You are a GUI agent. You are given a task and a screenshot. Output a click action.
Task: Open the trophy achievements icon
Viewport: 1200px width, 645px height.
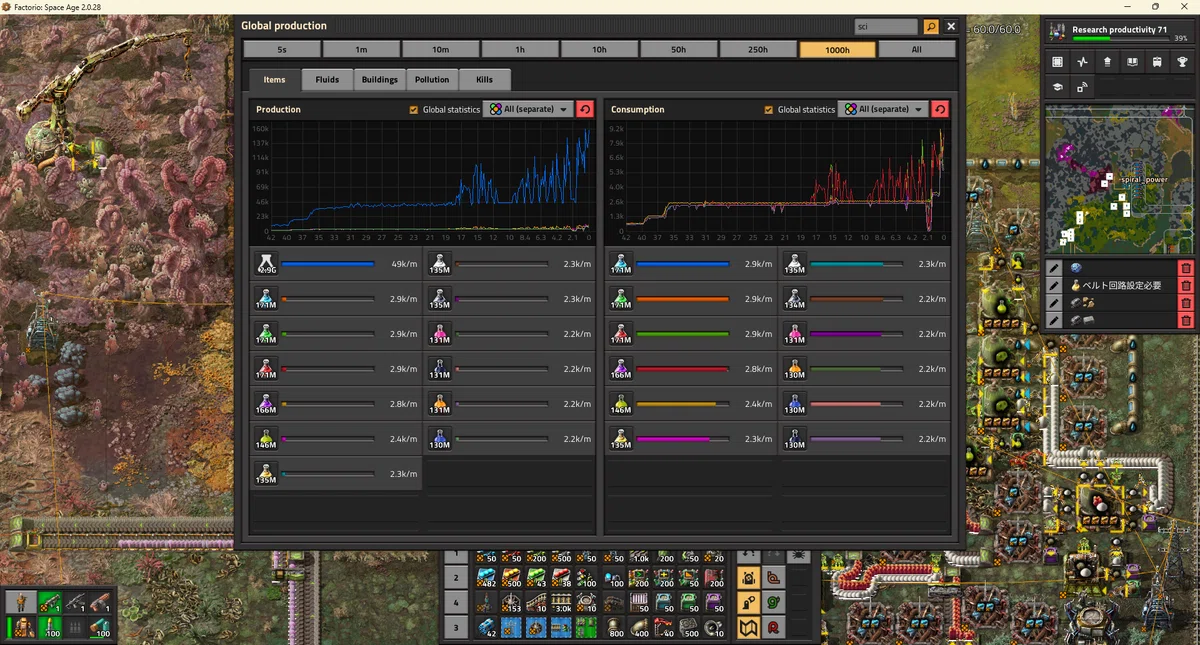click(x=1182, y=62)
